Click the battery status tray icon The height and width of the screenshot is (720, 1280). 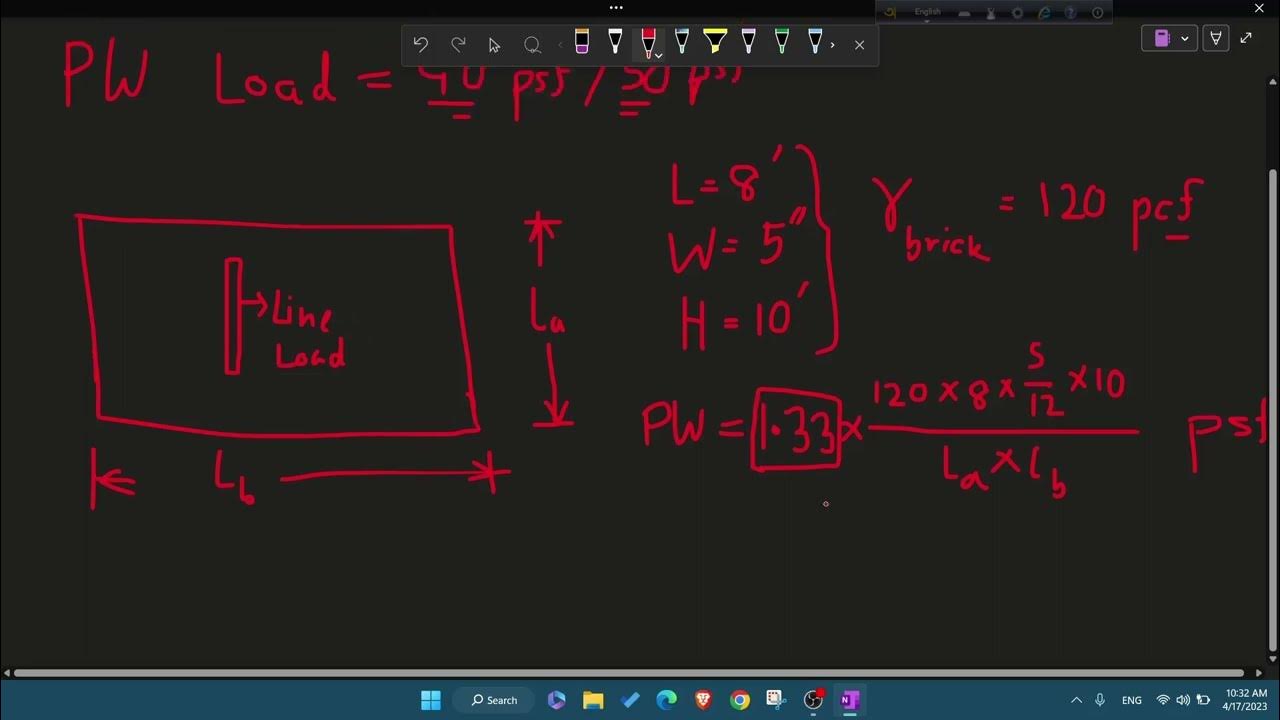(x=1203, y=700)
